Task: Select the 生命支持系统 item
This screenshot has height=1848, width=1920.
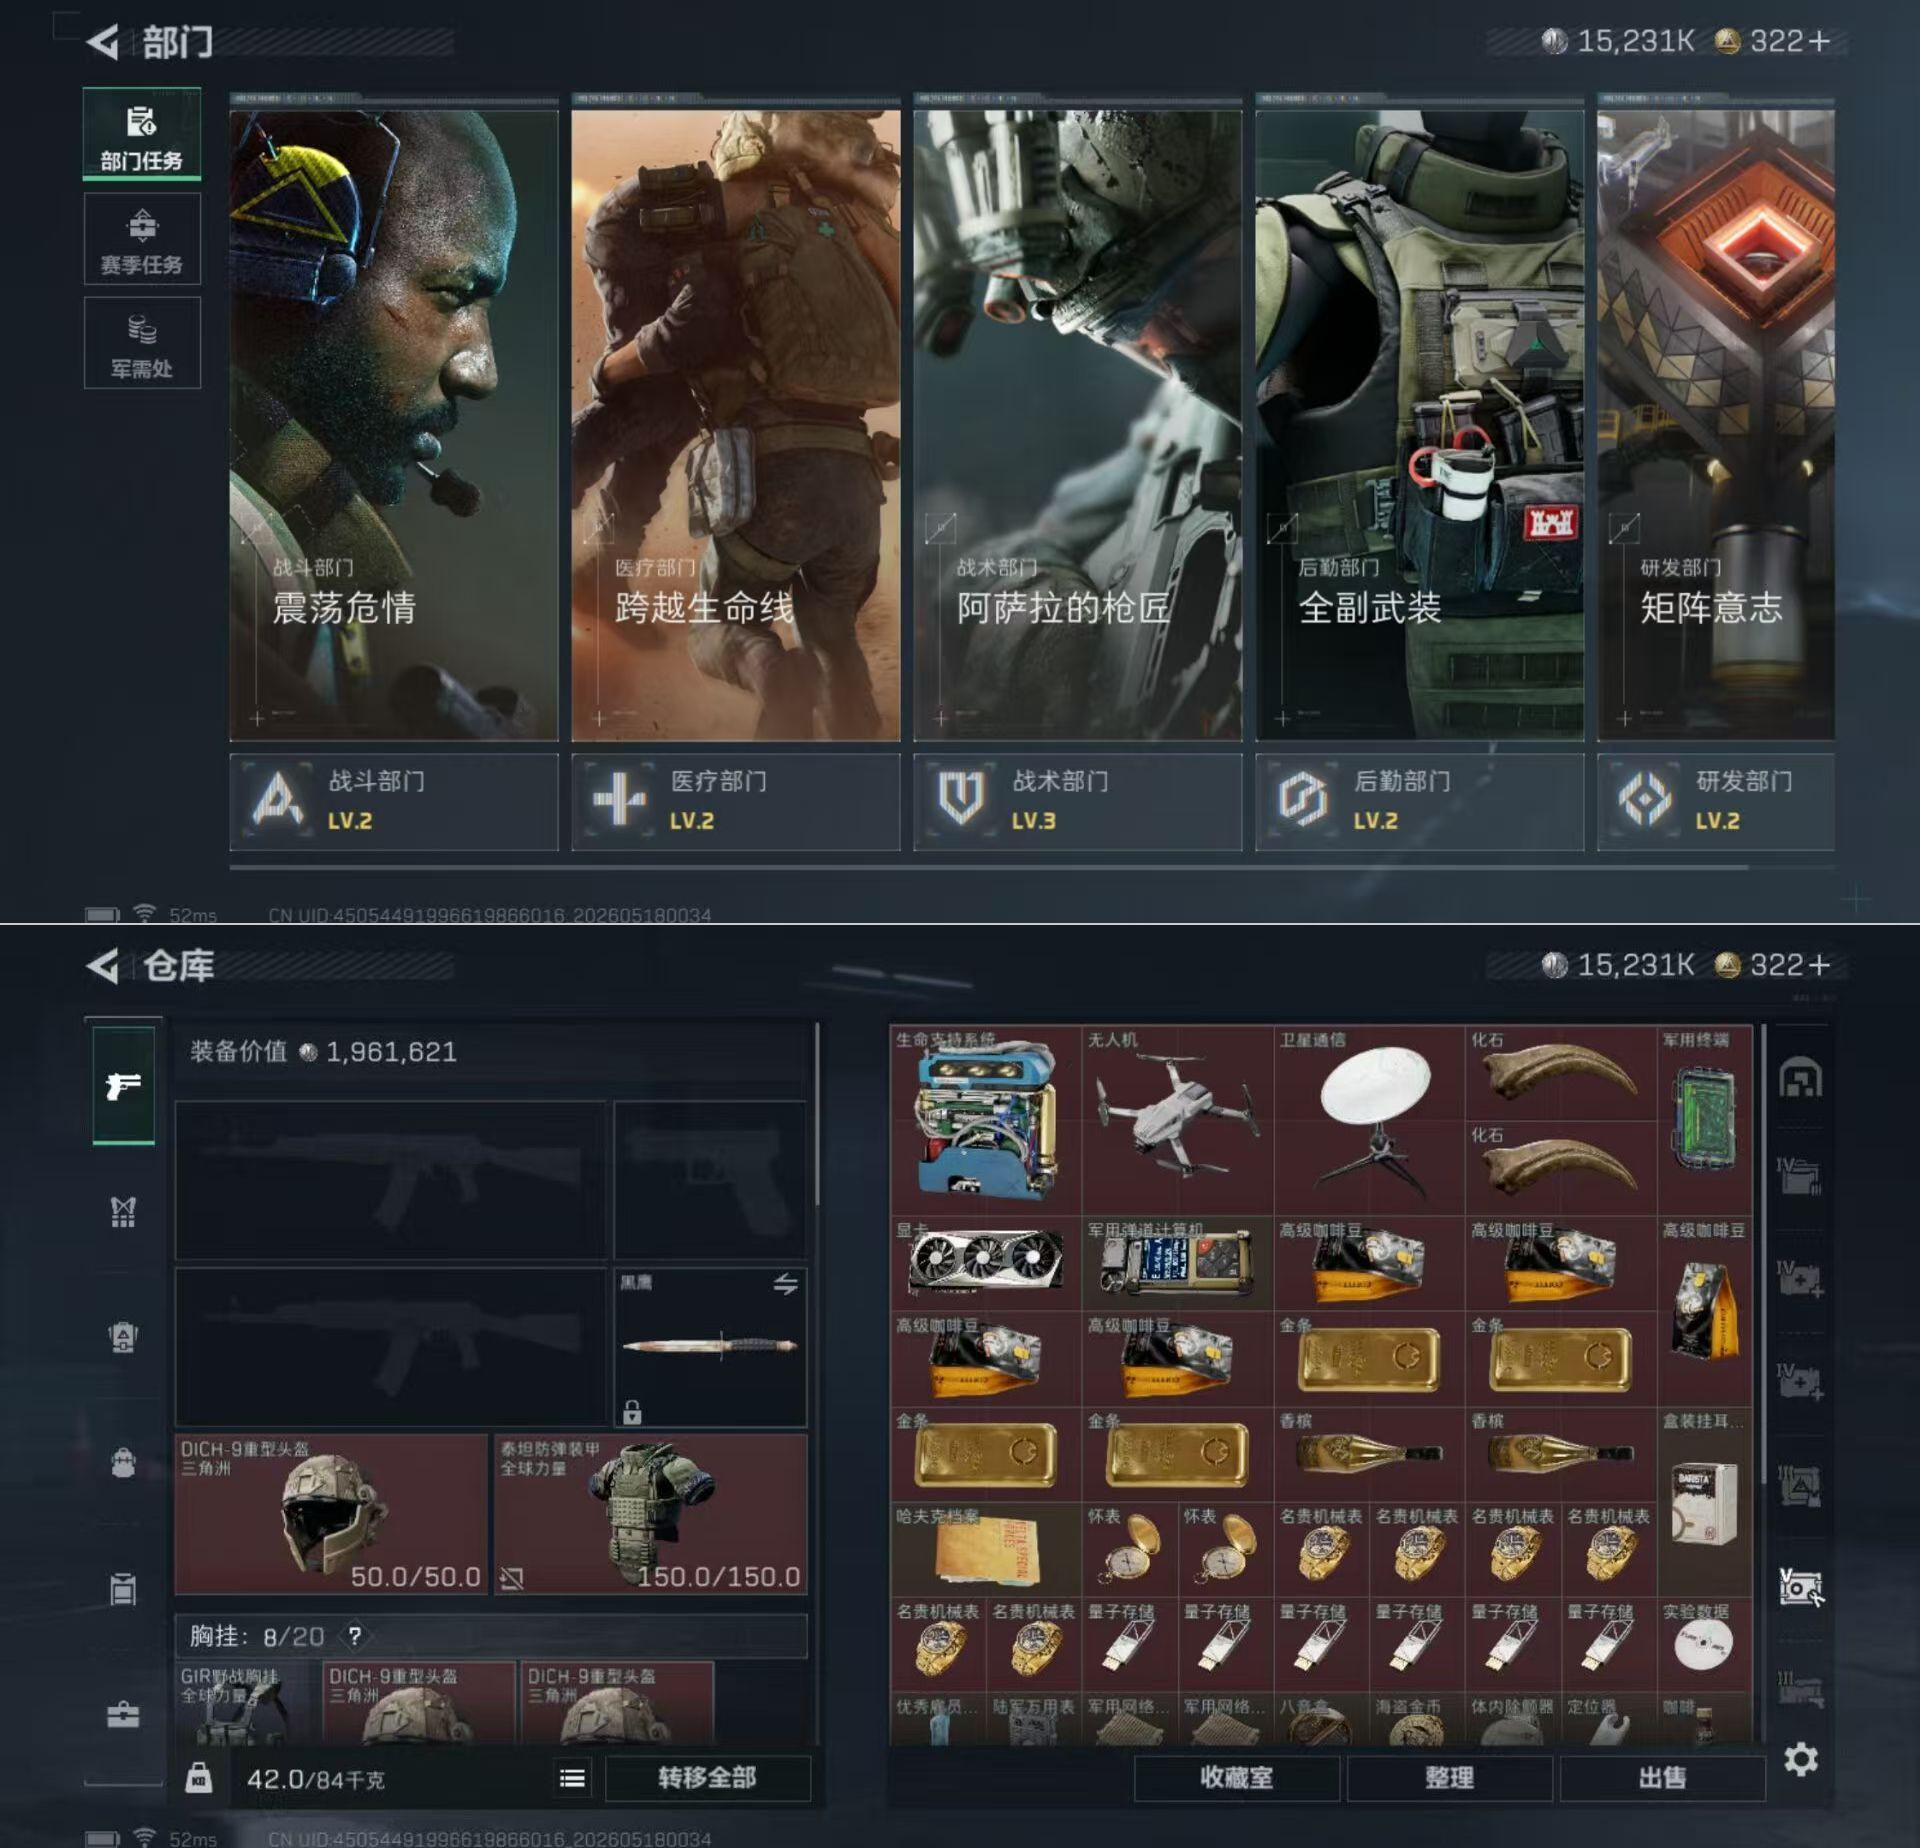Action: click(x=986, y=1119)
